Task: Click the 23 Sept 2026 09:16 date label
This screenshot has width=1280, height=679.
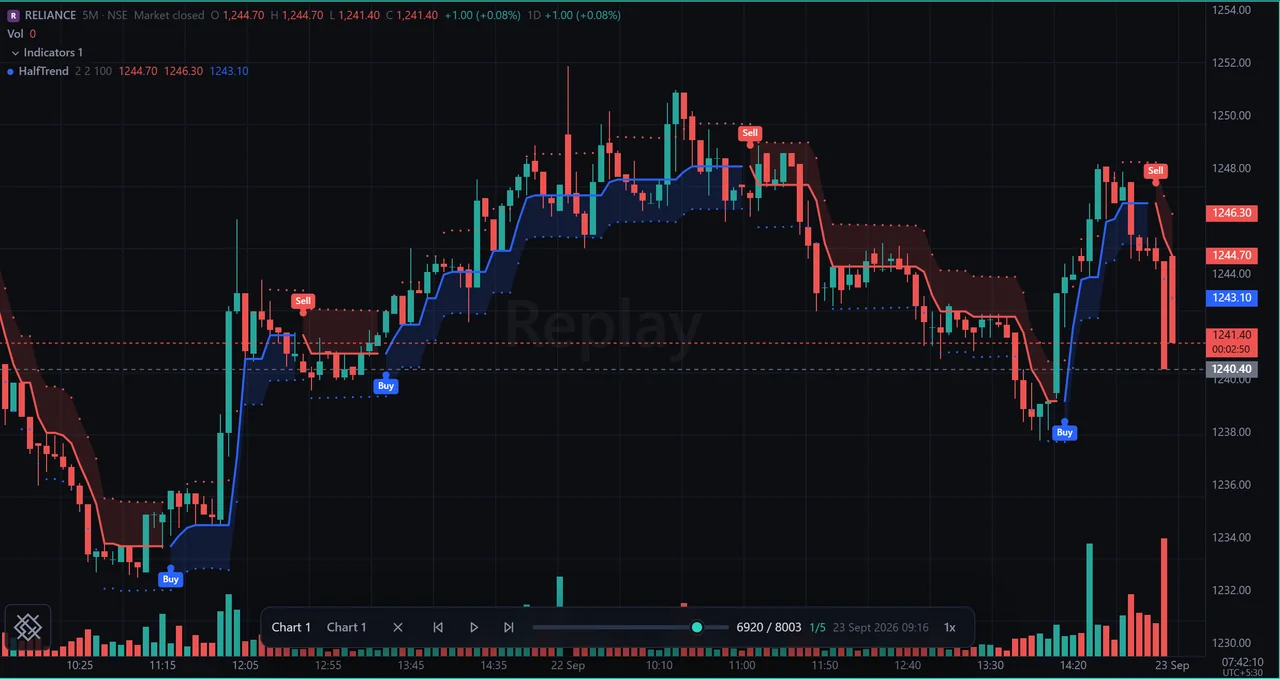Action: click(x=881, y=627)
